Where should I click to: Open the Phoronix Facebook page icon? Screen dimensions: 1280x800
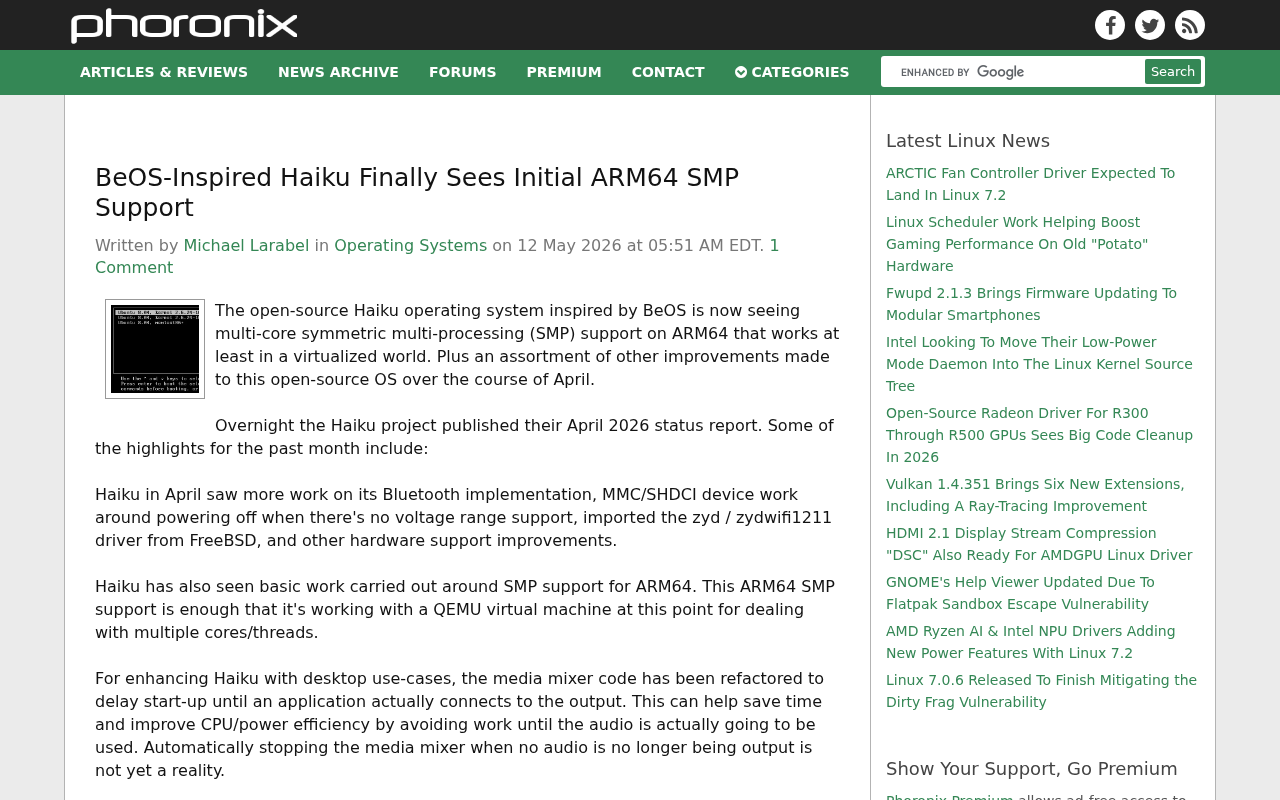click(1110, 25)
